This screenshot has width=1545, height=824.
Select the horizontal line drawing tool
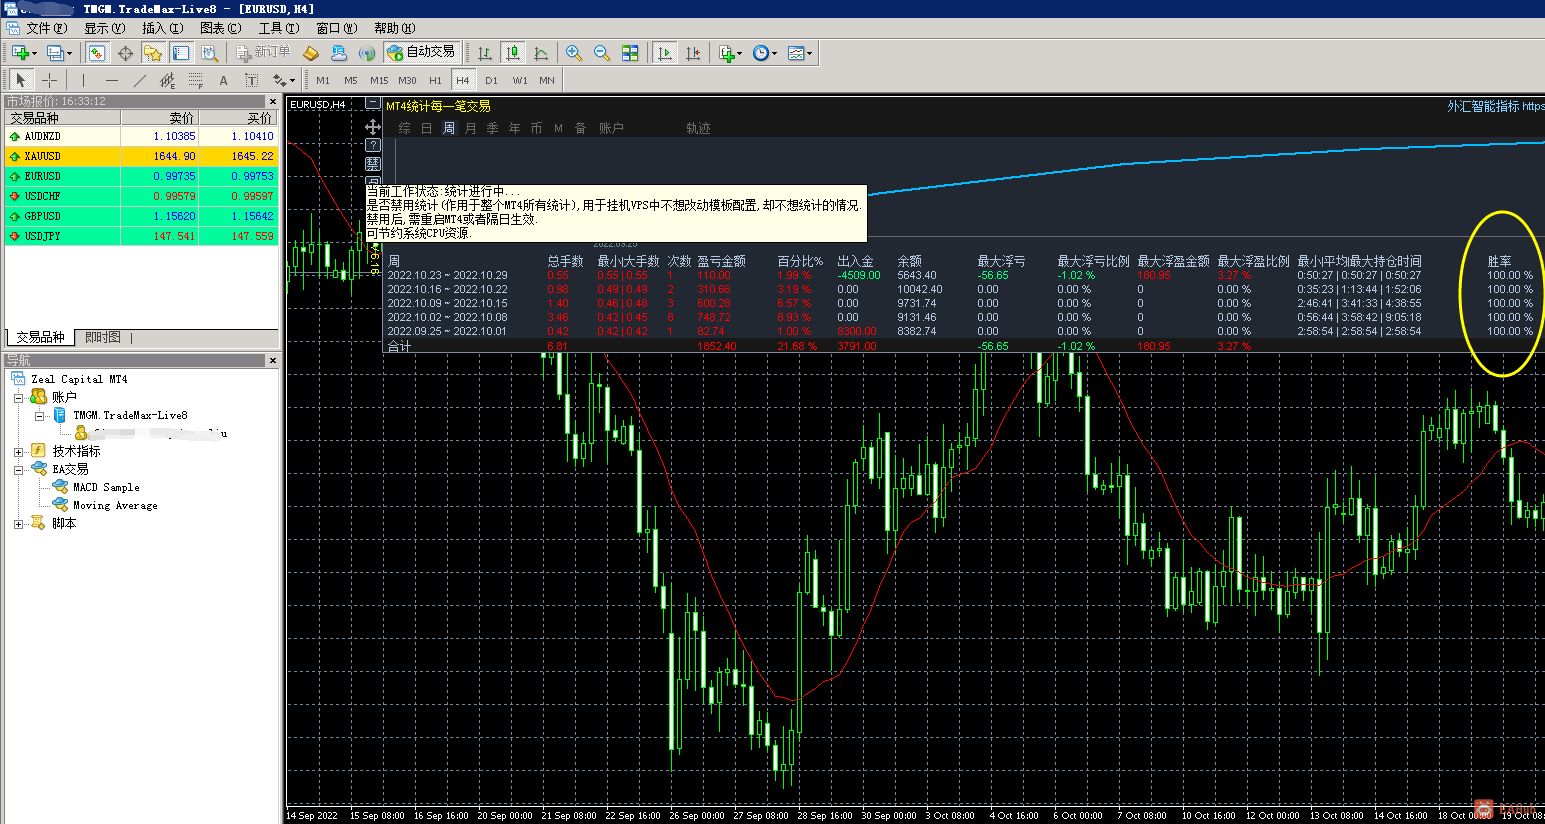111,80
